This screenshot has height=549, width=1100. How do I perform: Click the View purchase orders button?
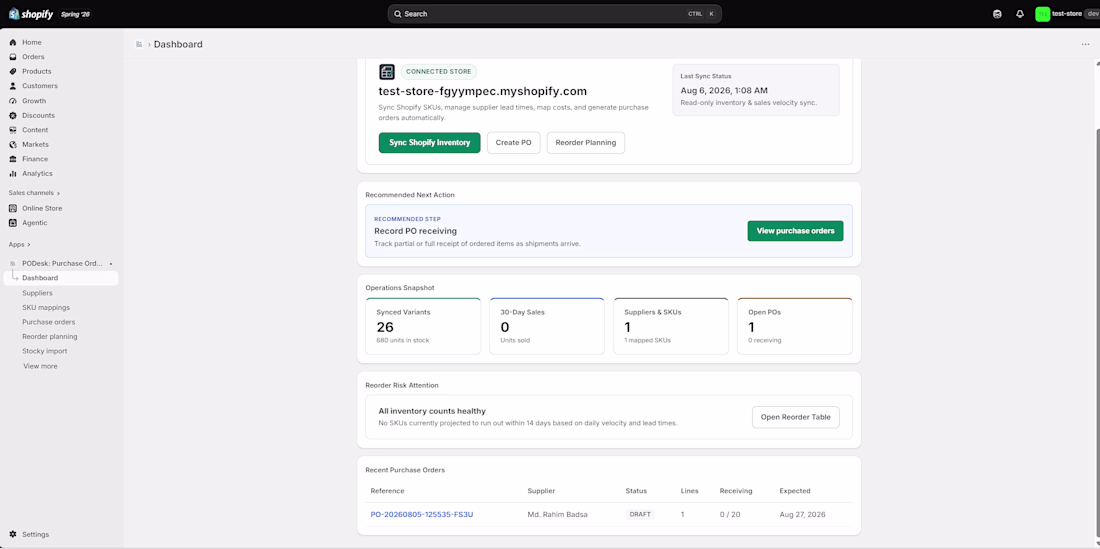click(x=796, y=231)
